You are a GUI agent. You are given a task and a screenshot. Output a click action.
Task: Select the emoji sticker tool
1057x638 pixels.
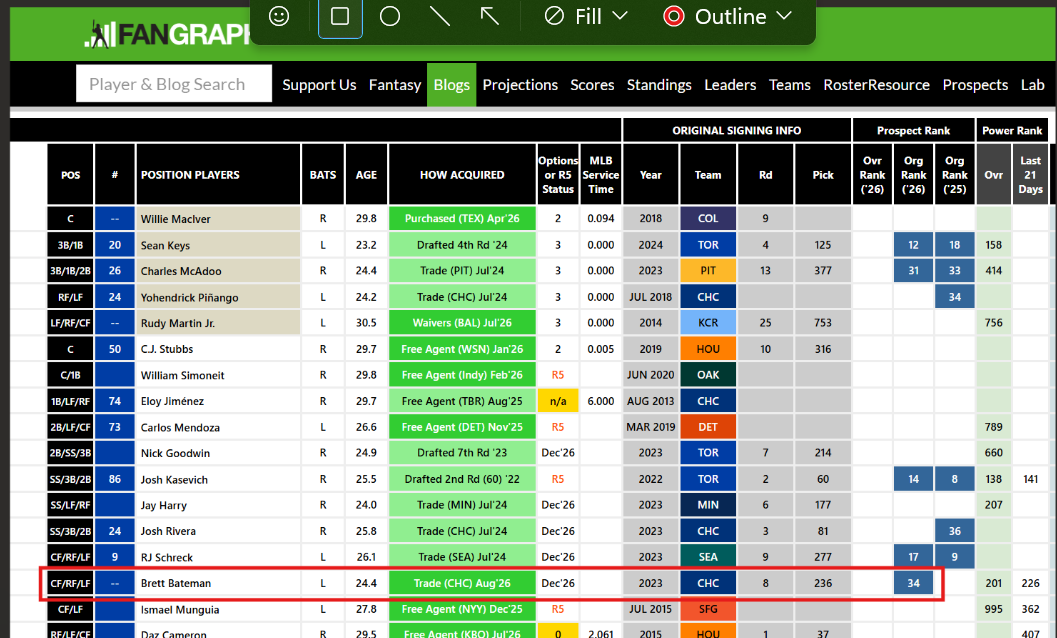click(279, 16)
